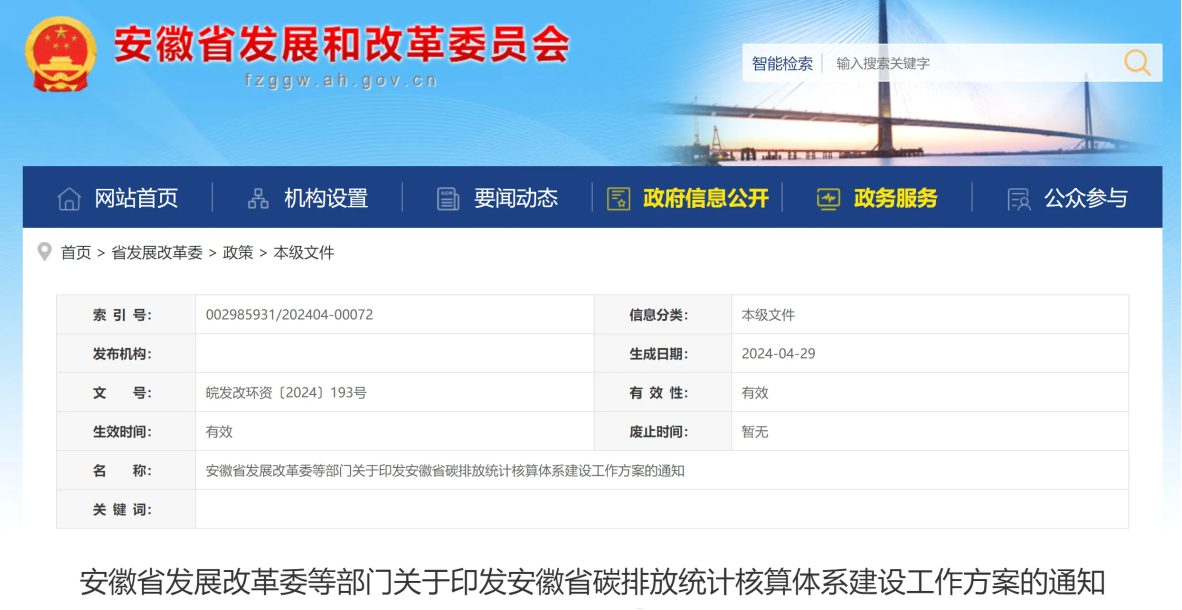Click the 文号 label cell

[126, 393]
